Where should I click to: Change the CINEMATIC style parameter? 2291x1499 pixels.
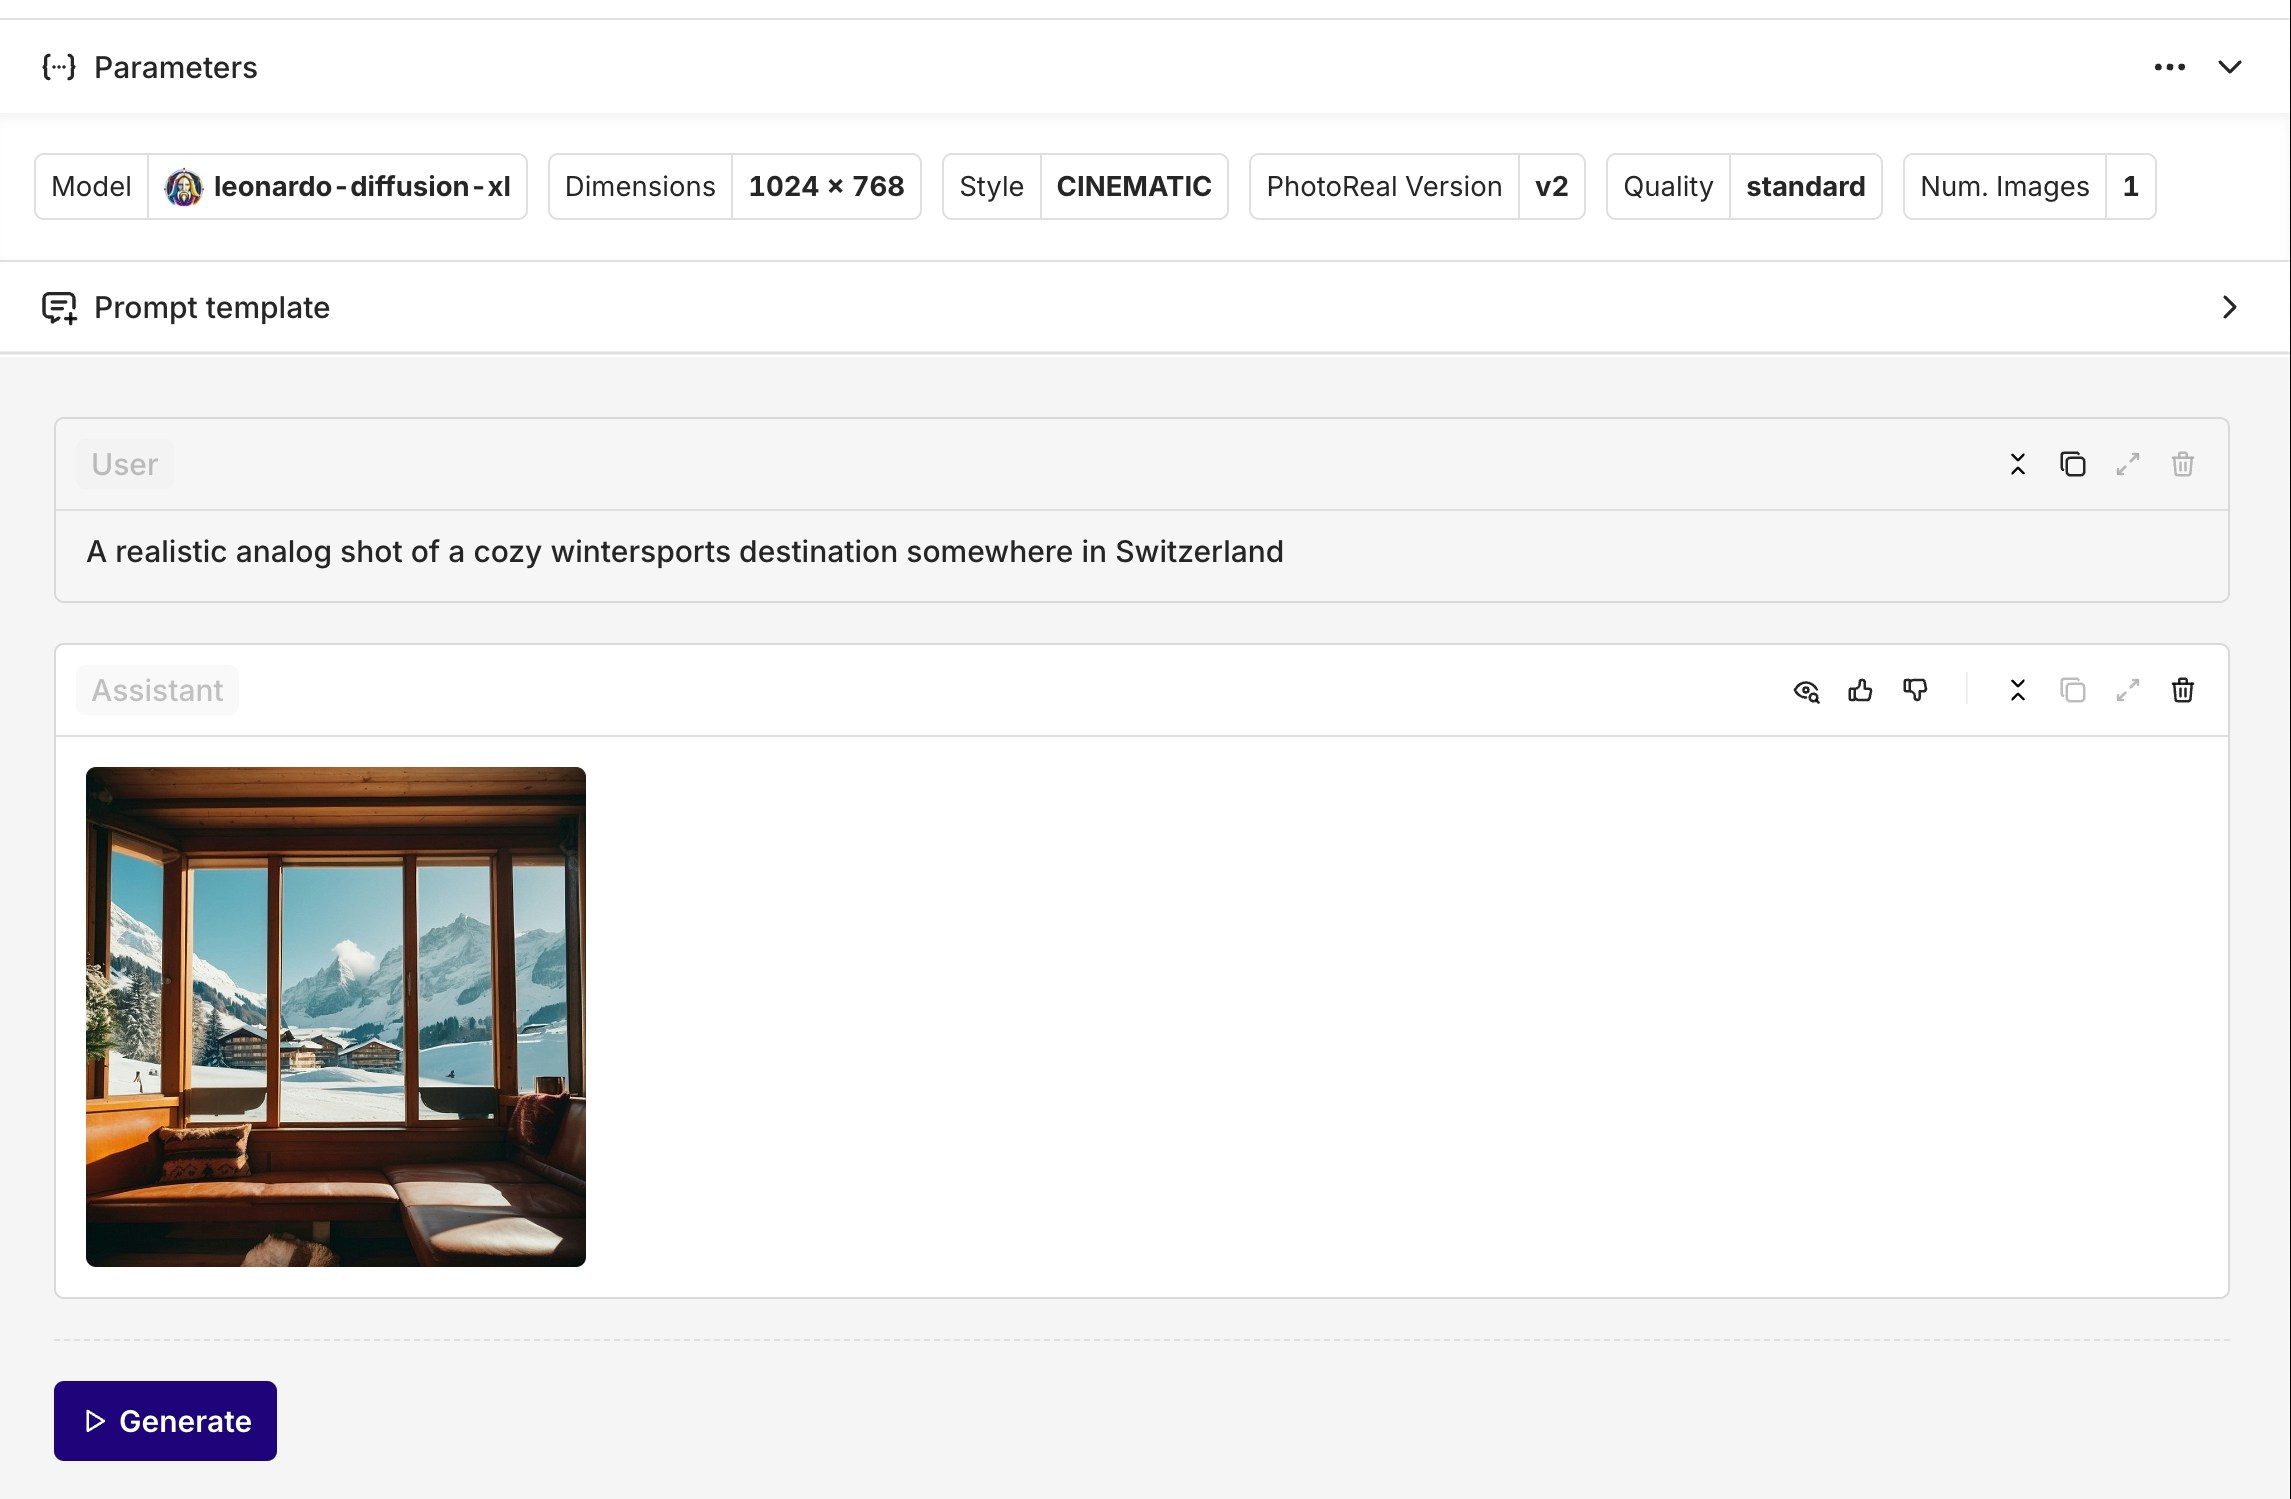pos(1133,186)
